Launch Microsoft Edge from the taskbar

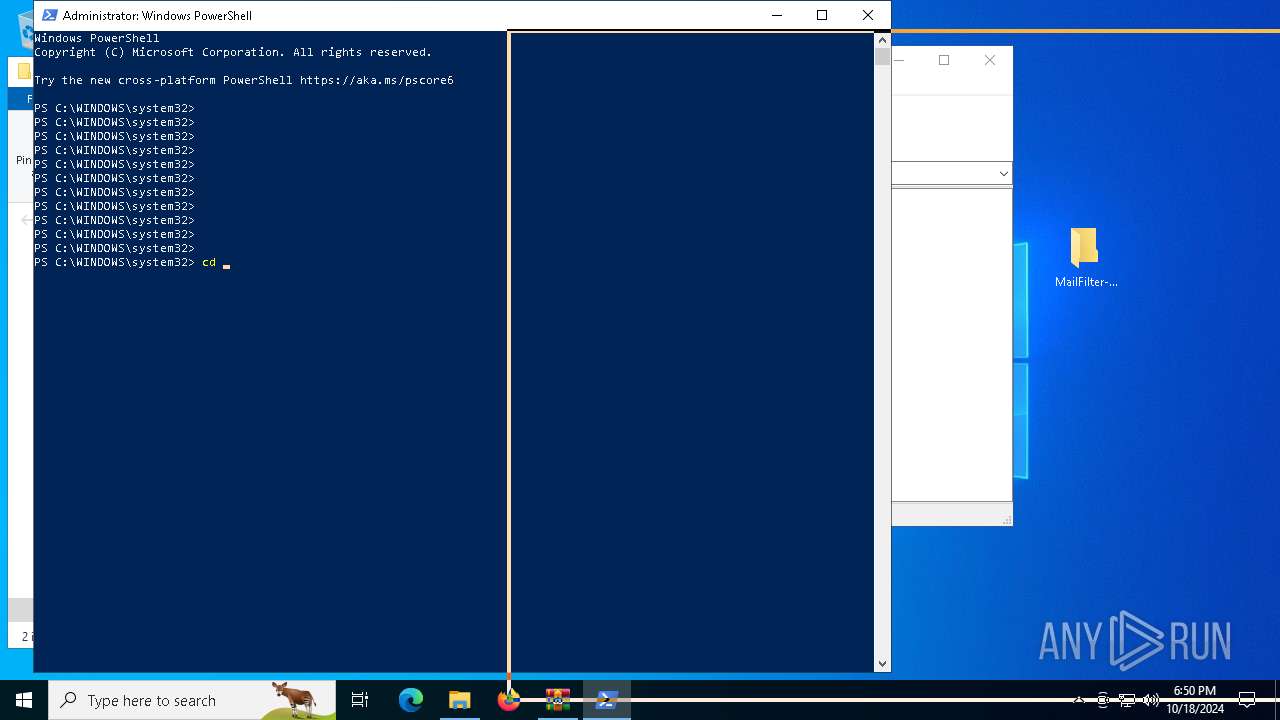[x=410, y=700]
